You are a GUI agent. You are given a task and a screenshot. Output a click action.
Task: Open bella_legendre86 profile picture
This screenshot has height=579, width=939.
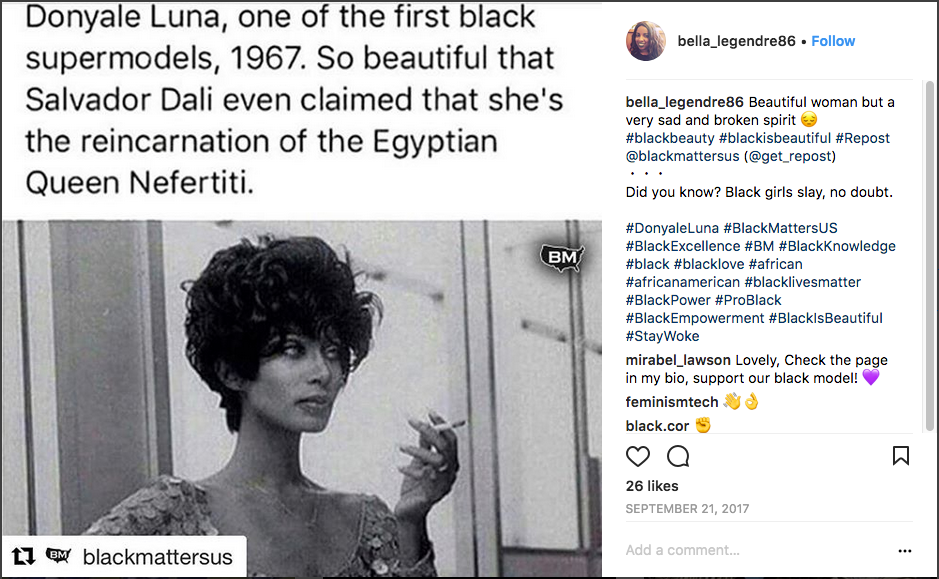[646, 41]
